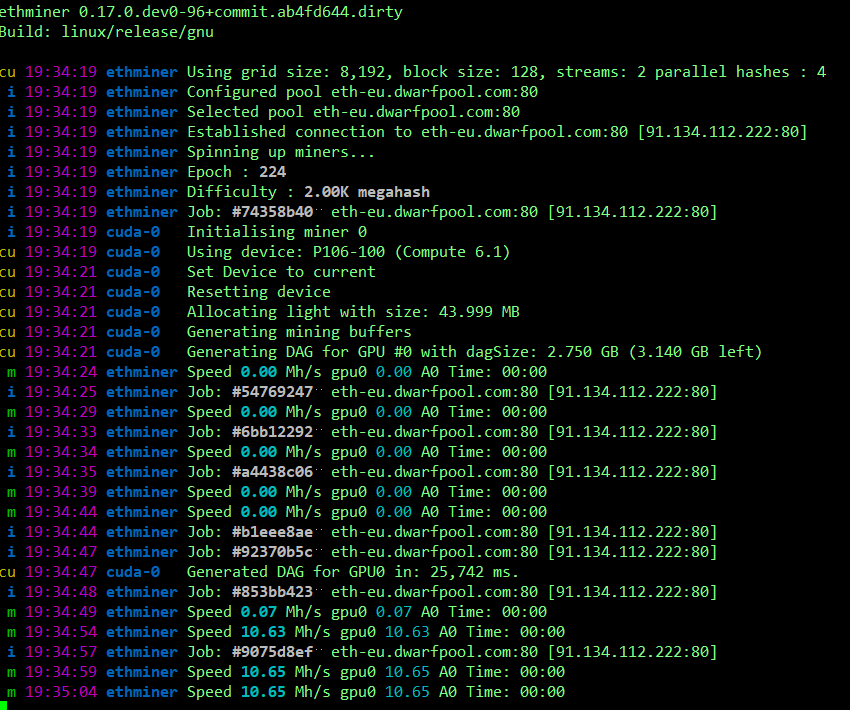Viewport: 850px width, 710px height.
Task: Click the 'Selected pool' dwarfpool address
Action: [416, 112]
